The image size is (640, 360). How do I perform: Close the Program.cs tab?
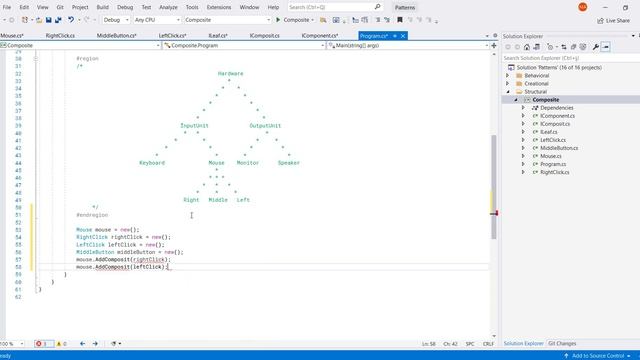[403, 36]
